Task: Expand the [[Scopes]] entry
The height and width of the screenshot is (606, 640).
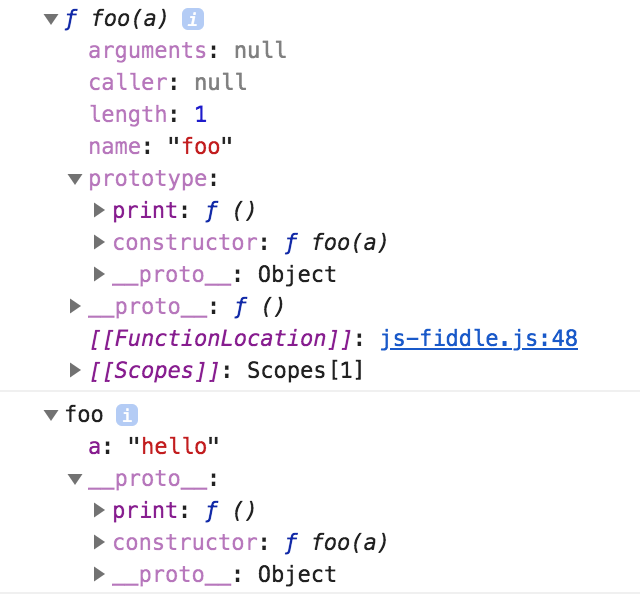Action: [x=75, y=370]
